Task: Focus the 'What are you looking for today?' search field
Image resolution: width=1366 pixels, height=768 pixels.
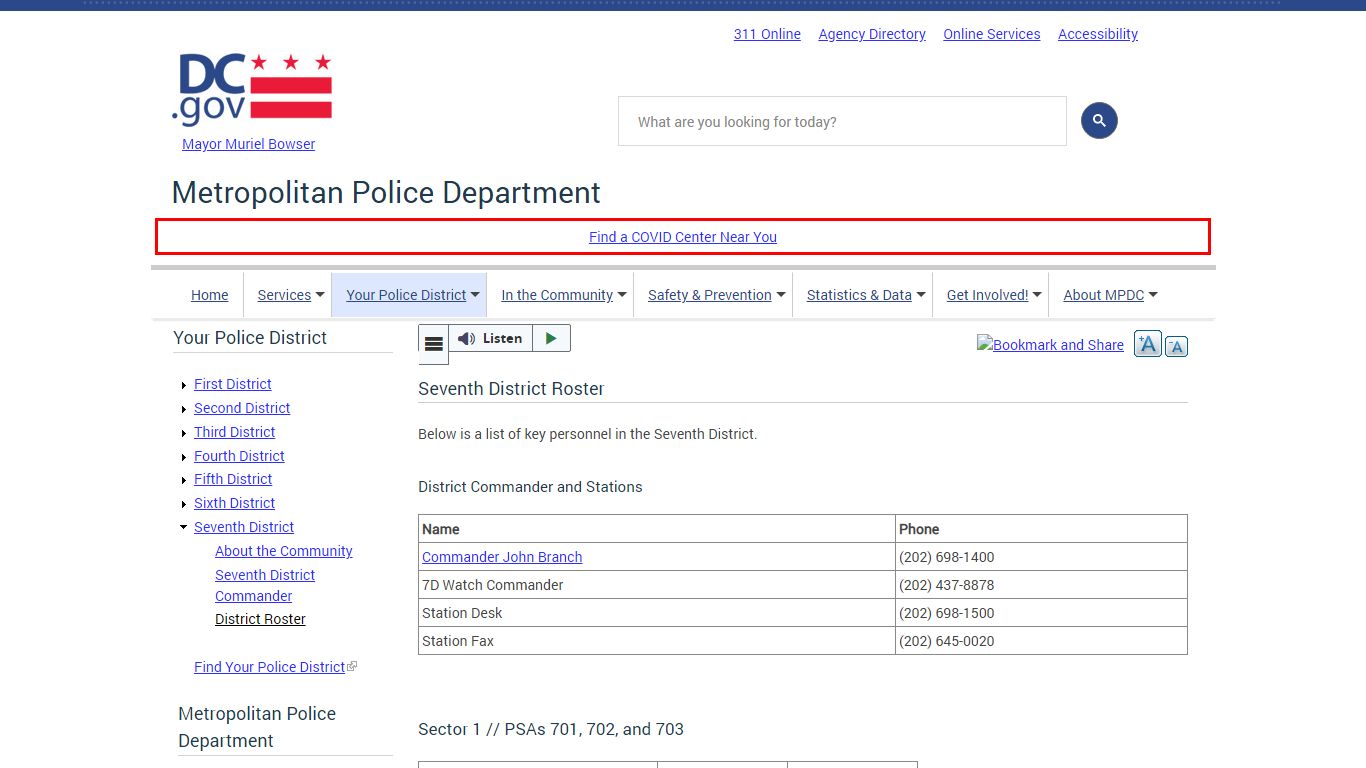Action: click(842, 121)
